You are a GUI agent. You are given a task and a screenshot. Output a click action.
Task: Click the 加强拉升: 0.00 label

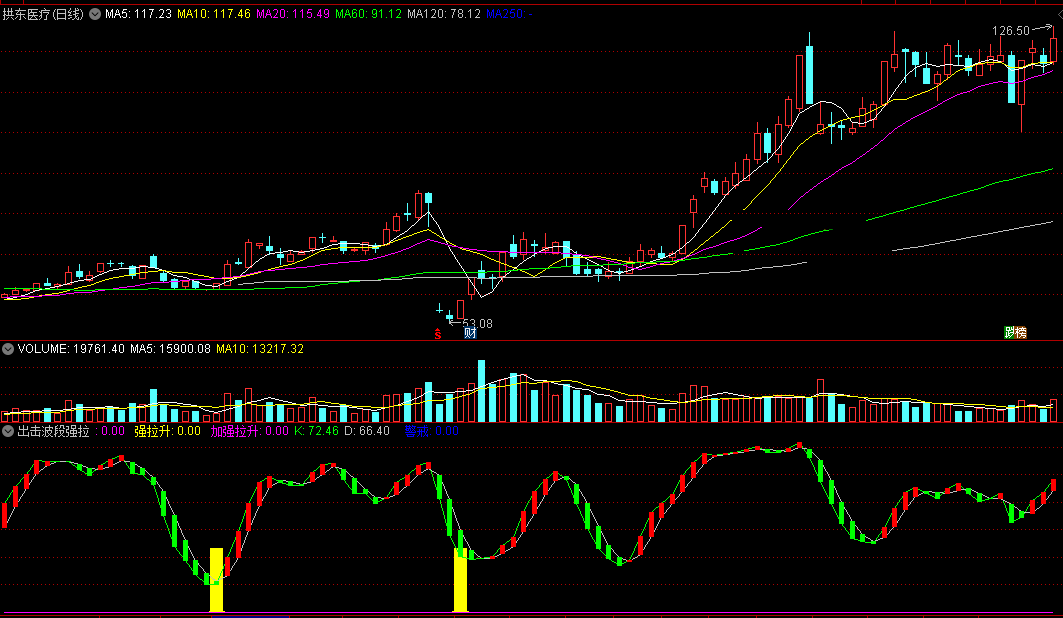(249, 431)
